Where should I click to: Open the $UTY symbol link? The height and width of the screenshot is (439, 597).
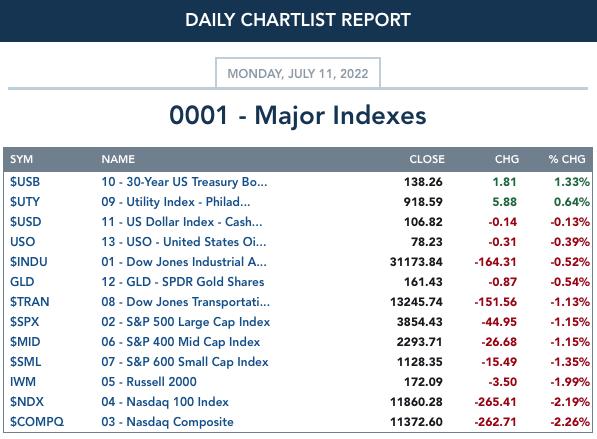25,202
